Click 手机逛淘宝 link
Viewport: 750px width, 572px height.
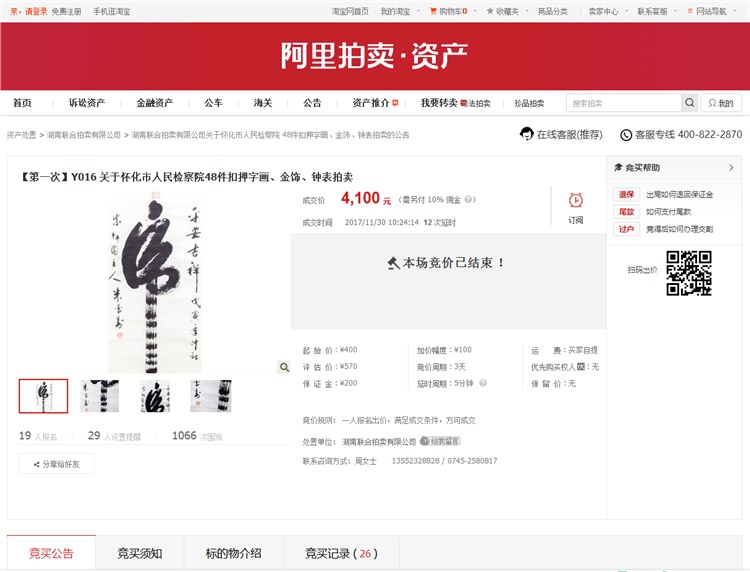[111, 11]
